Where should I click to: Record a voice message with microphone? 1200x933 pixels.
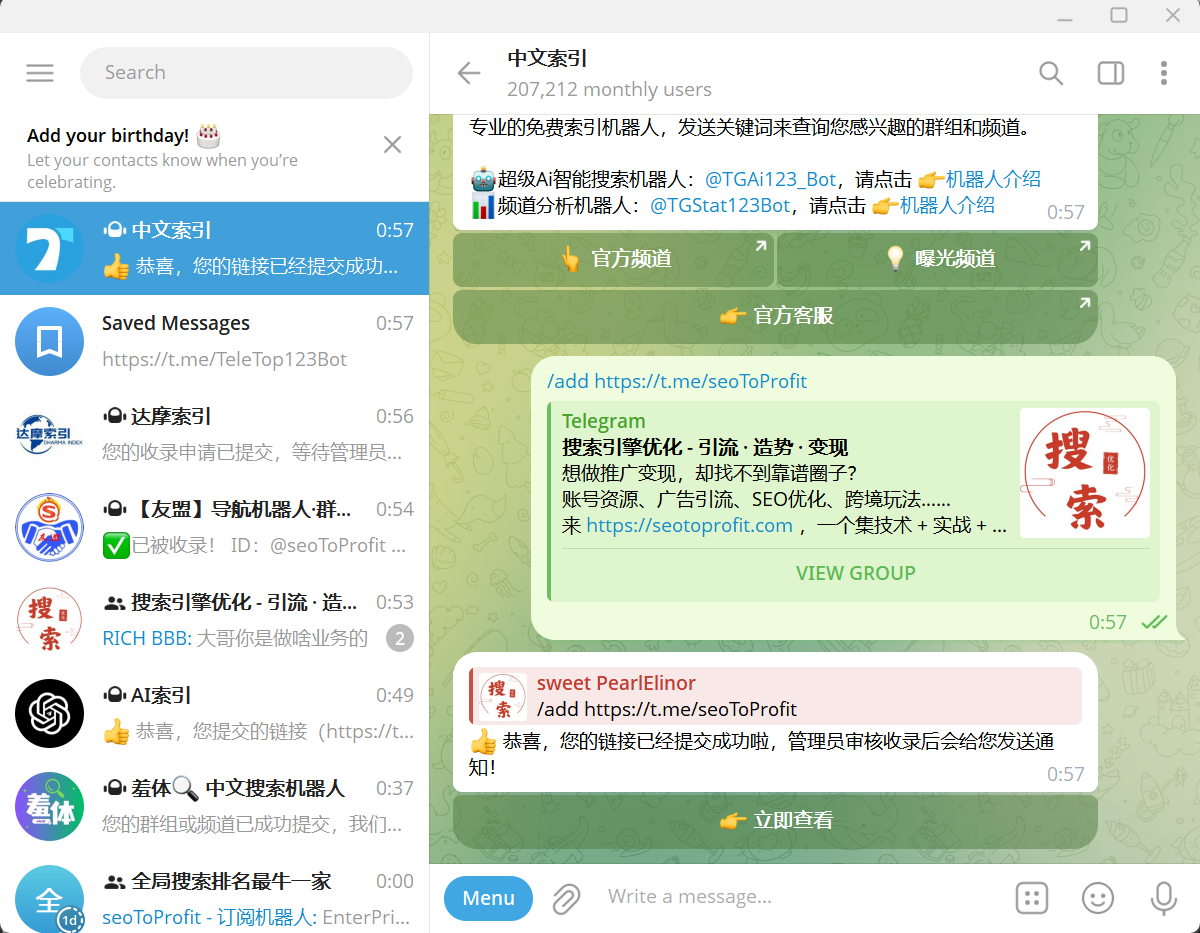coord(1163,898)
